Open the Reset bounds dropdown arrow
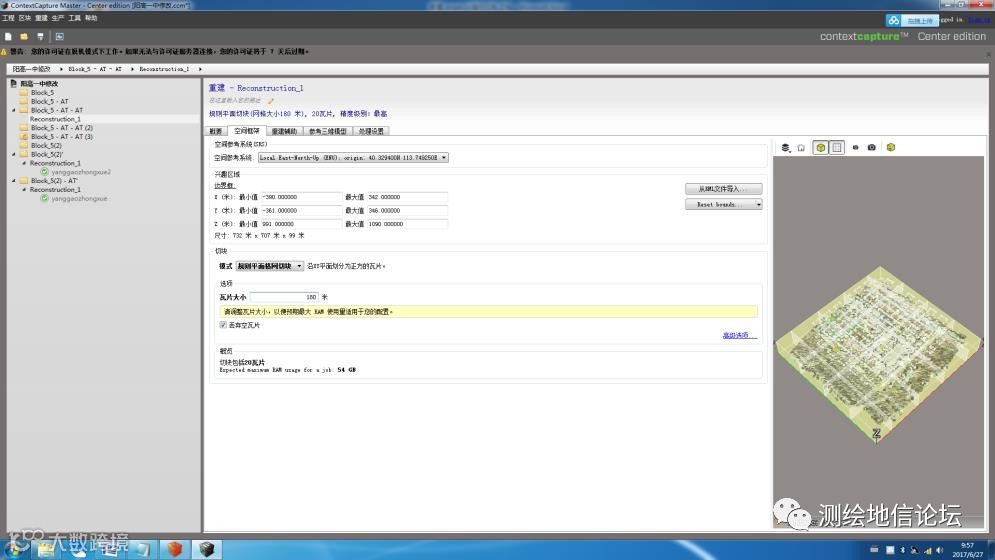Image resolution: width=995 pixels, height=560 pixels. click(x=758, y=204)
